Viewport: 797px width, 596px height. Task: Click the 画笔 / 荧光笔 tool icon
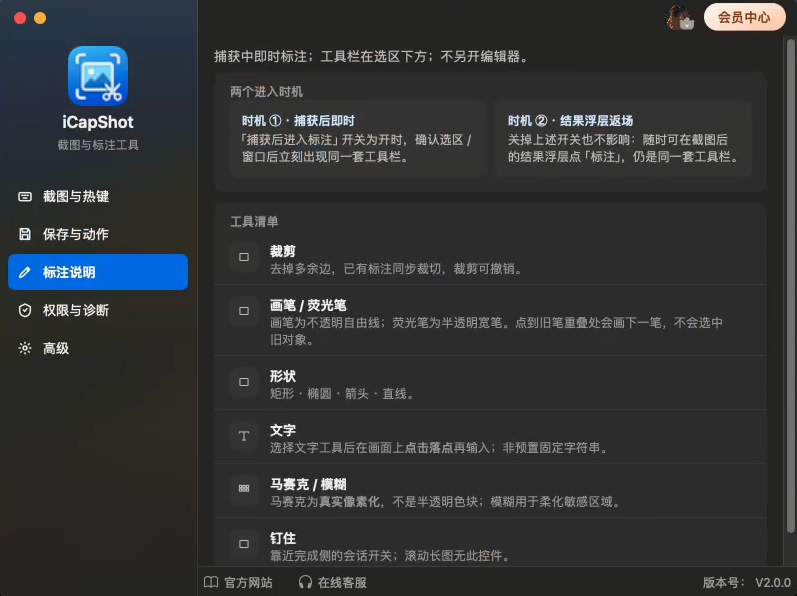(244, 311)
